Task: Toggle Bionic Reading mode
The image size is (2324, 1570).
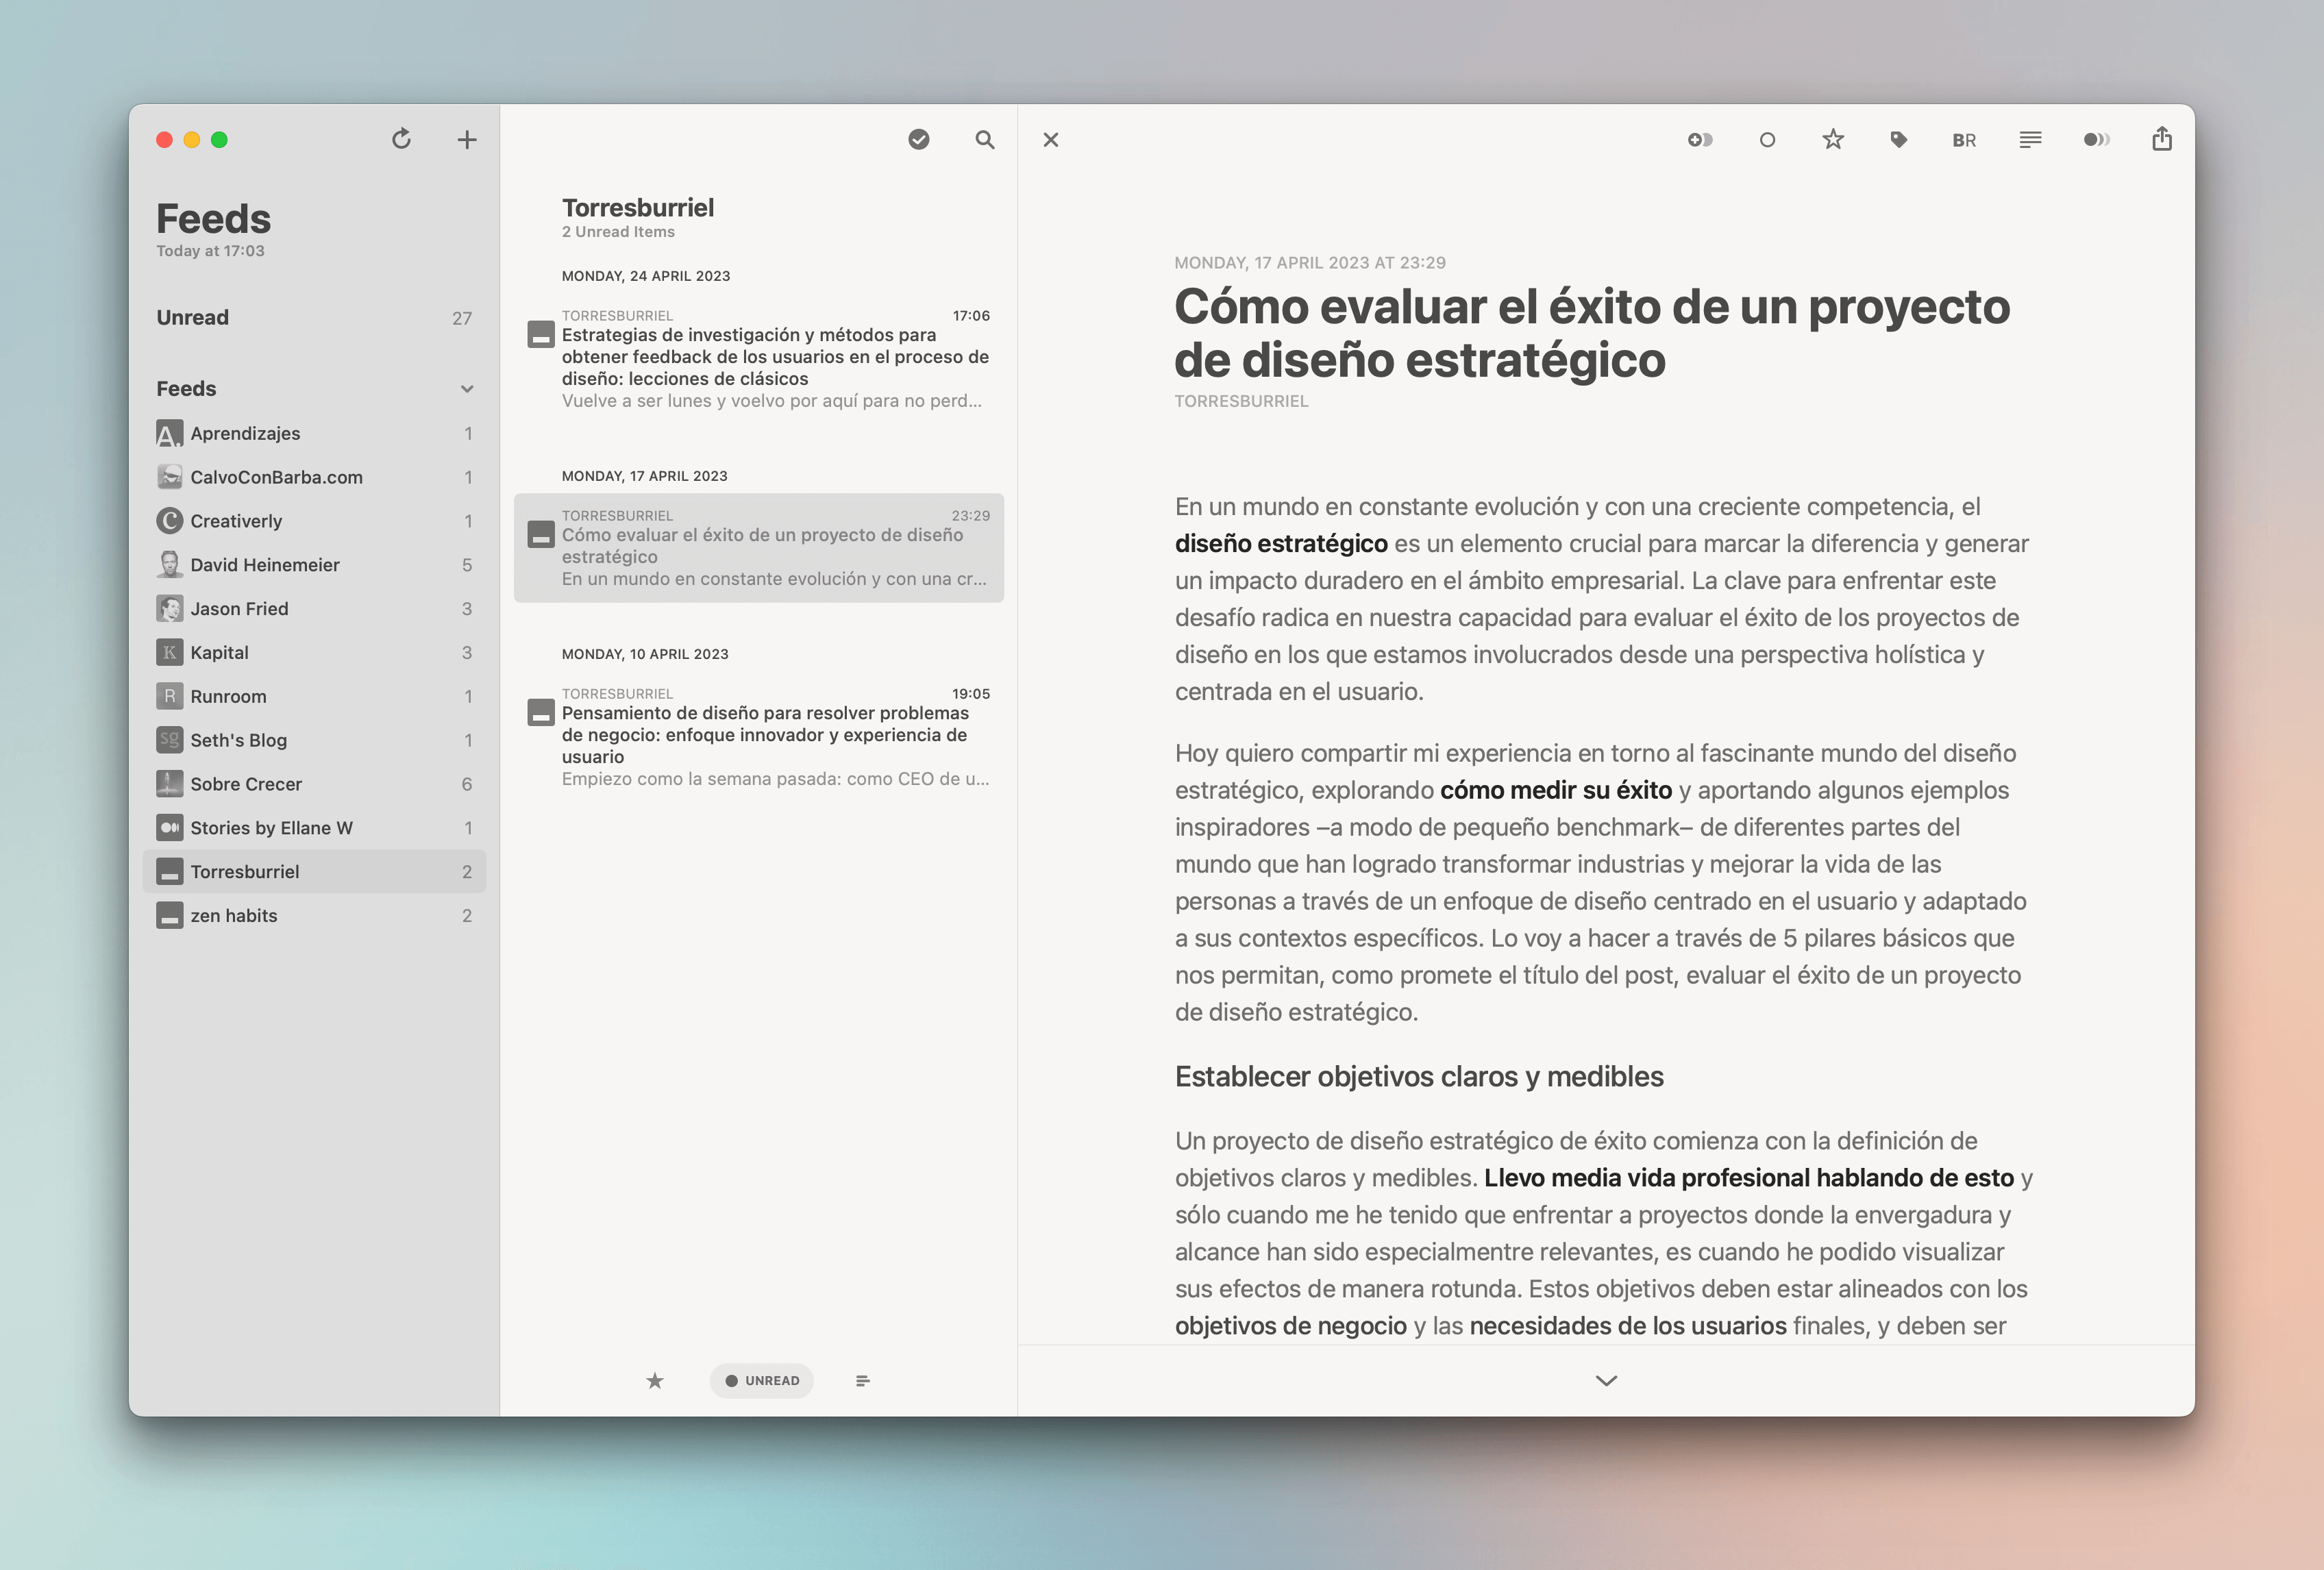Action: pyautogui.click(x=1963, y=139)
